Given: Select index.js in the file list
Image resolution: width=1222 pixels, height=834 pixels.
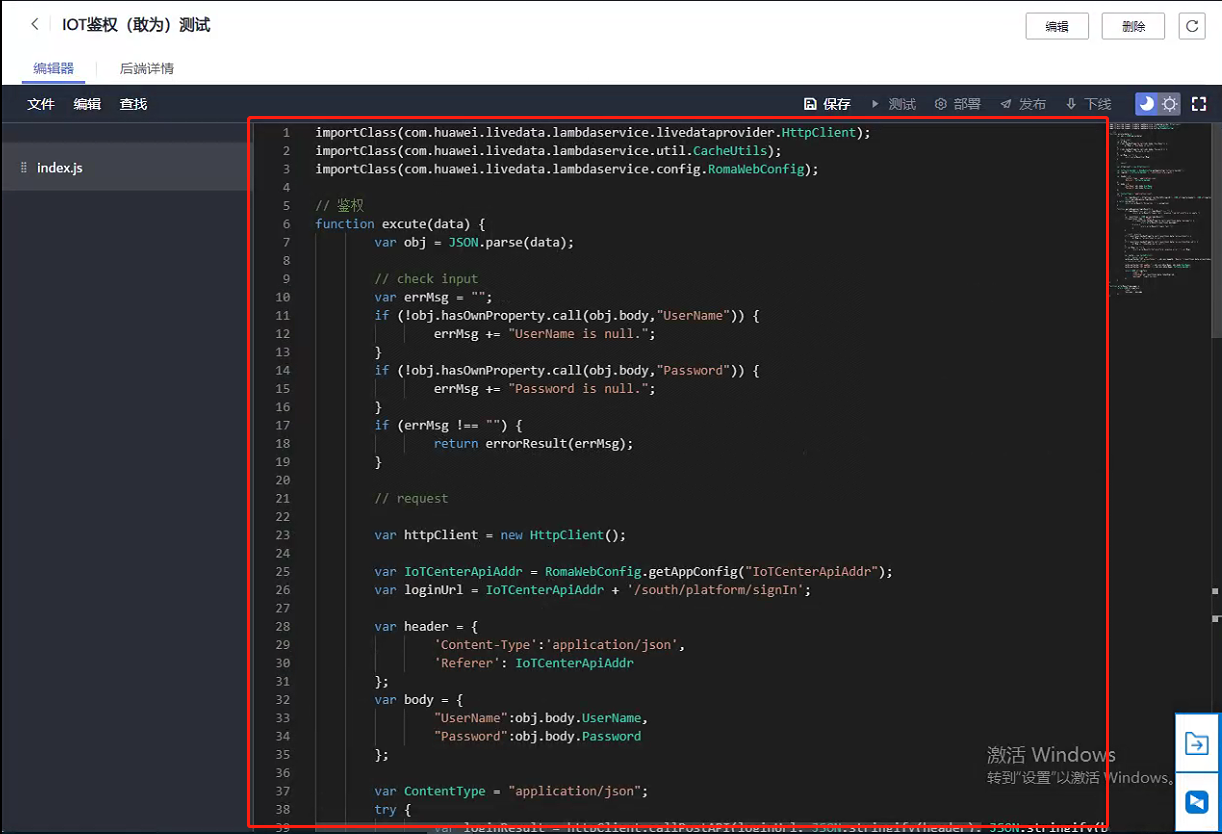Looking at the screenshot, I should pos(60,168).
